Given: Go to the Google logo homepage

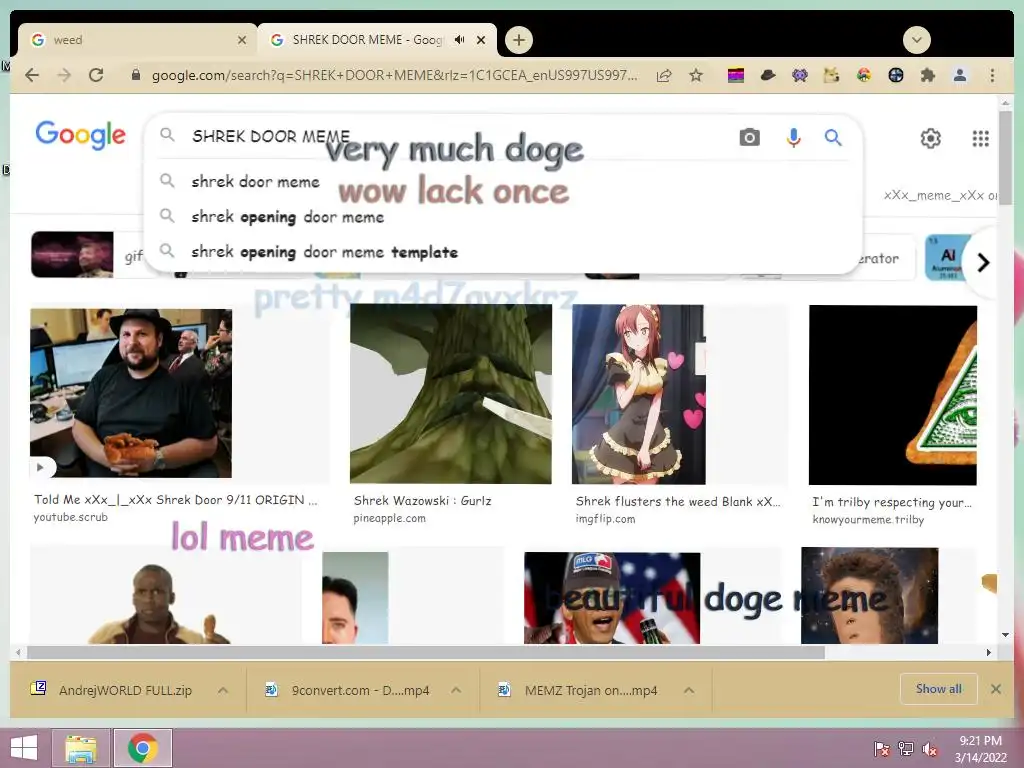Looking at the screenshot, I should tap(80, 135).
